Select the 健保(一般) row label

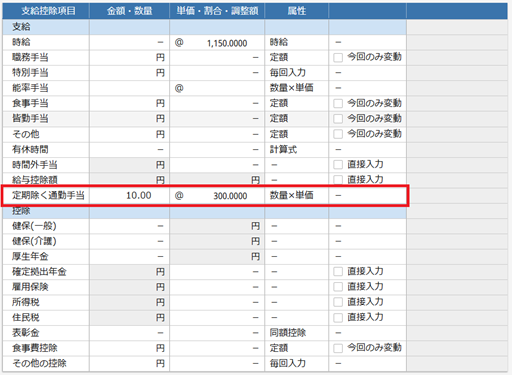(x=34, y=226)
